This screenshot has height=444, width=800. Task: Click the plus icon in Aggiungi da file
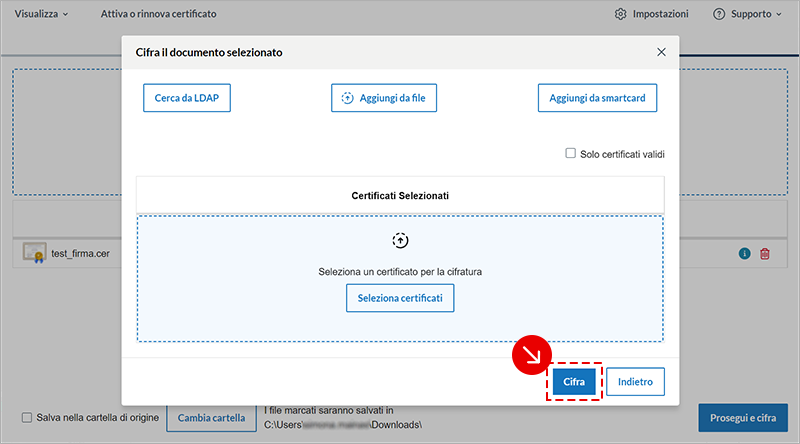(348, 98)
